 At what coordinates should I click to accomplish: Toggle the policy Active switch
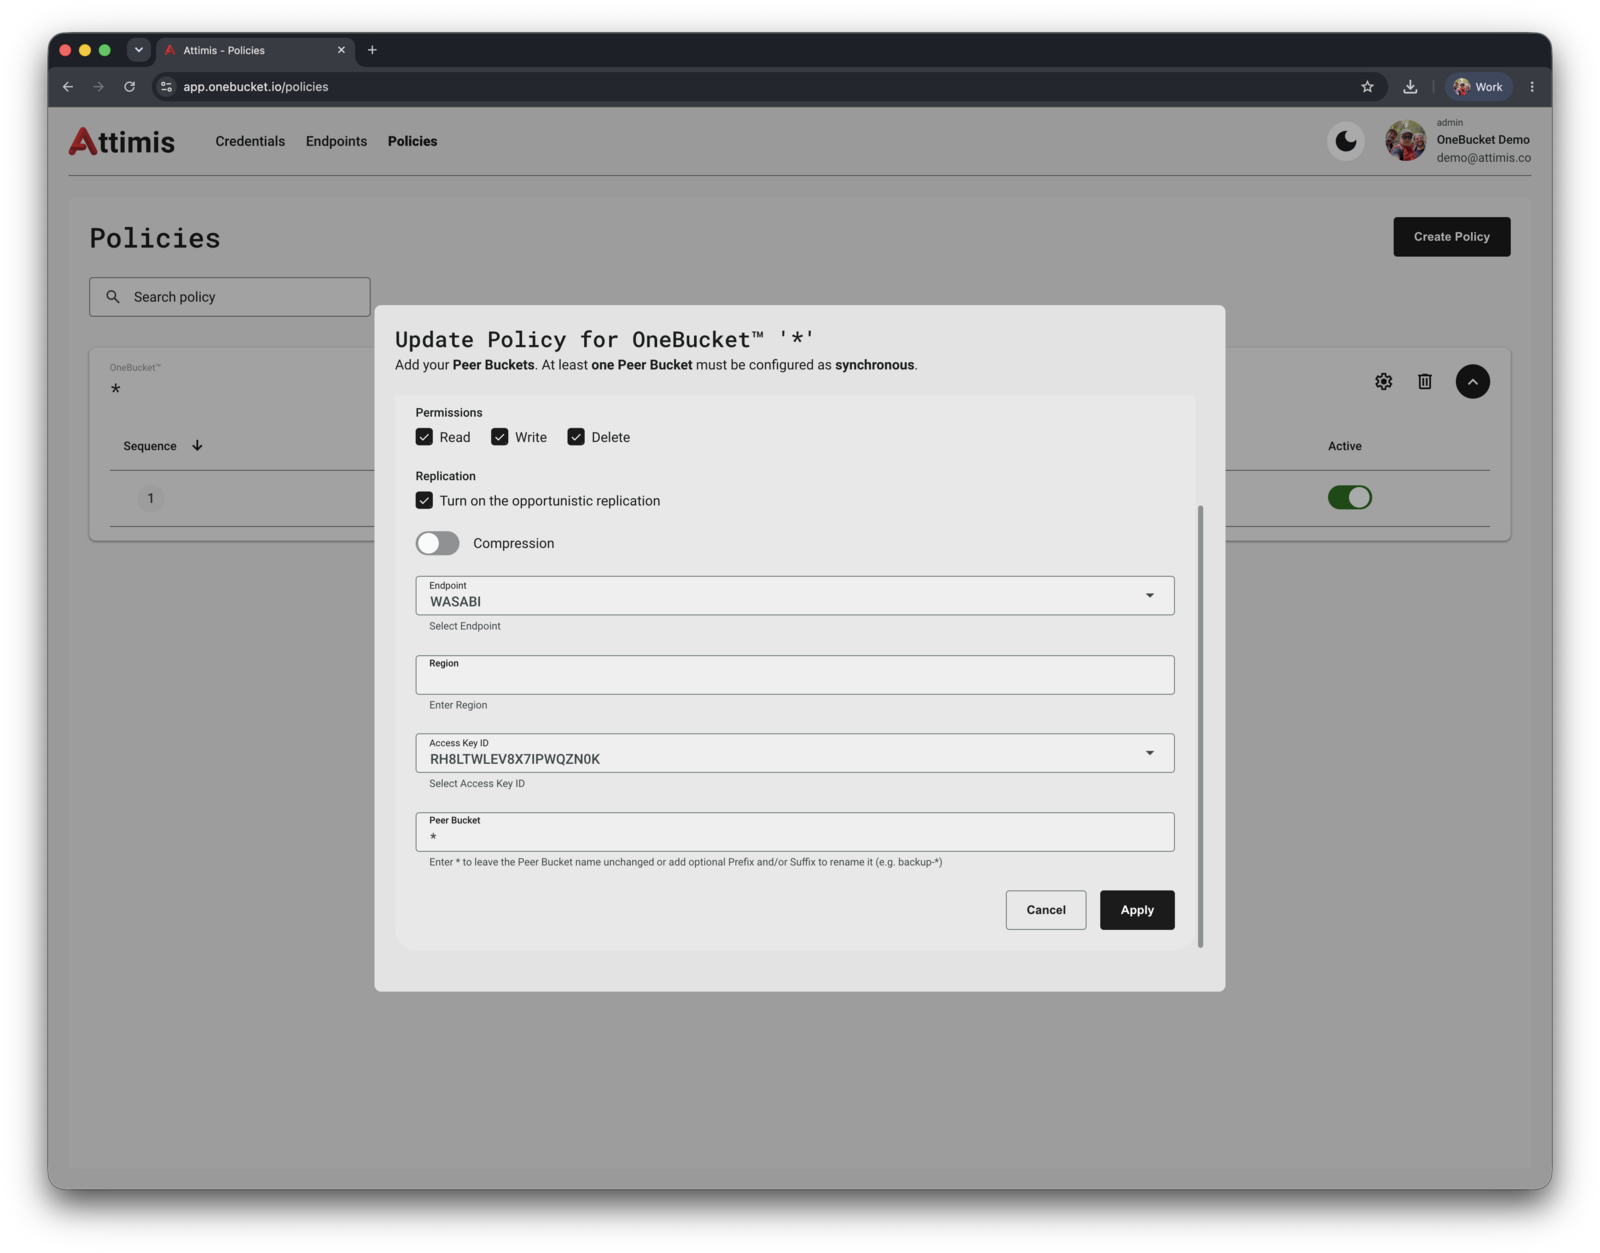pyautogui.click(x=1349, y=497)
